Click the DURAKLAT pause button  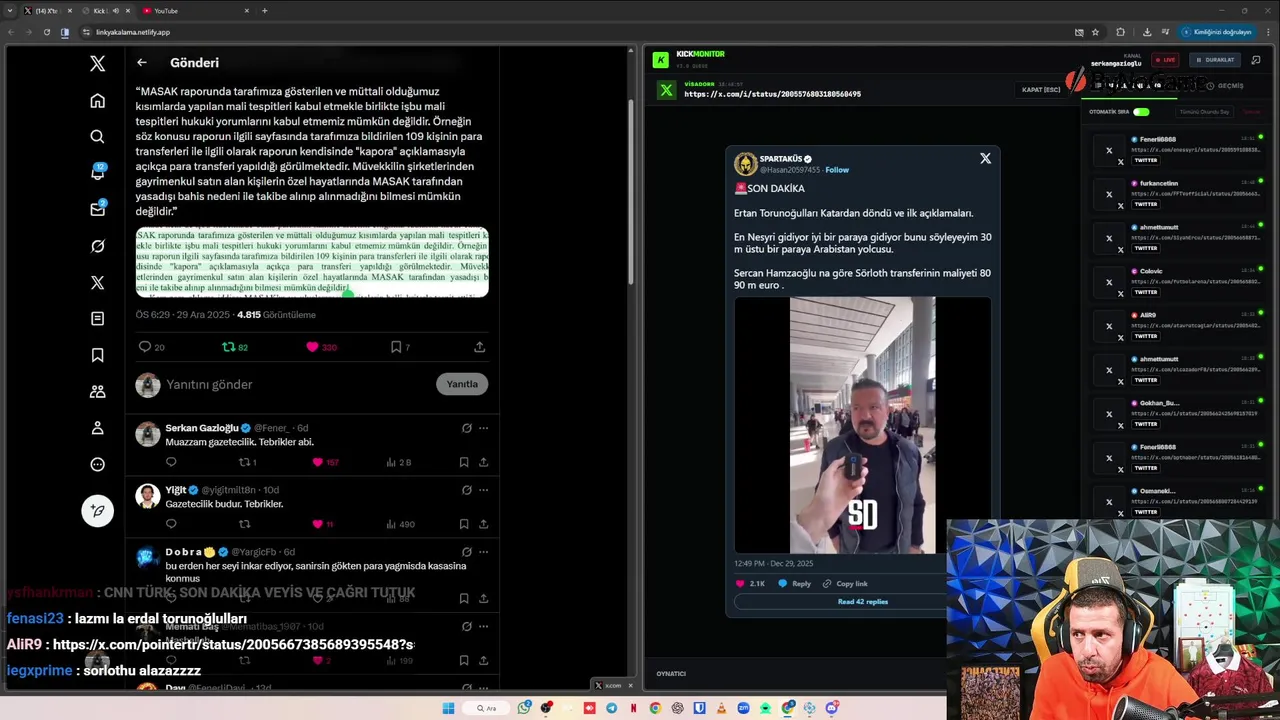1213,60
